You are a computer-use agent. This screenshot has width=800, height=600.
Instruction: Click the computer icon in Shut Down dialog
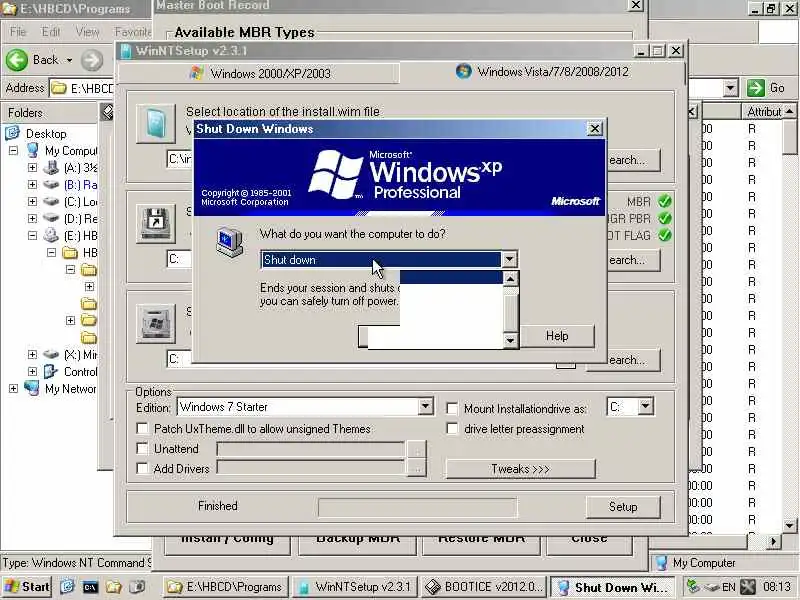click(229, 243)
